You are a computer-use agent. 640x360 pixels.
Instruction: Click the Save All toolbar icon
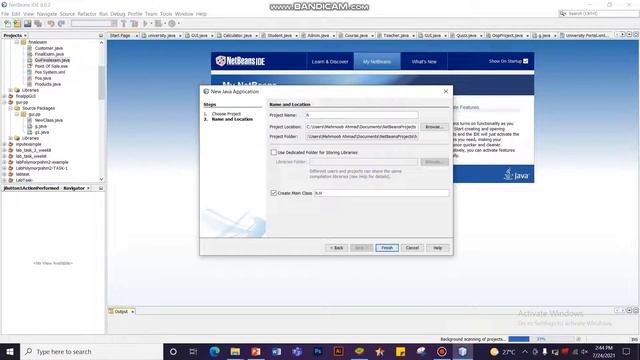(x=38, y=24)
